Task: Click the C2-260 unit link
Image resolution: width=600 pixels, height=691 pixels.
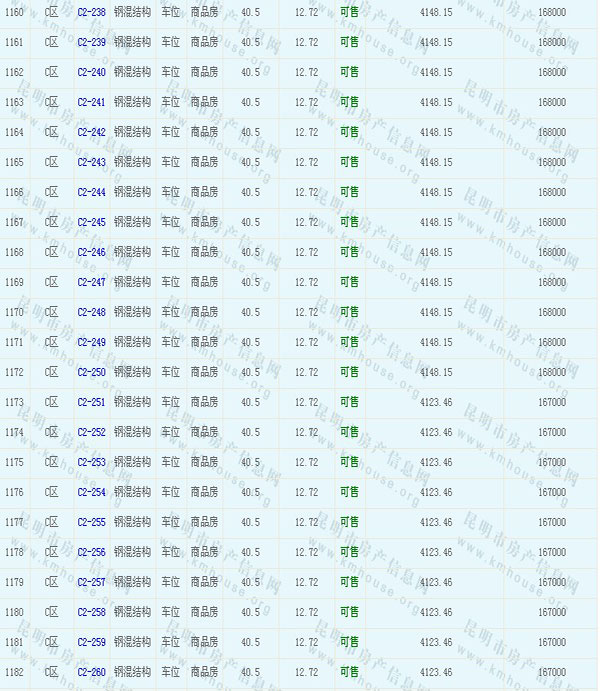Action: pos(91,672)
